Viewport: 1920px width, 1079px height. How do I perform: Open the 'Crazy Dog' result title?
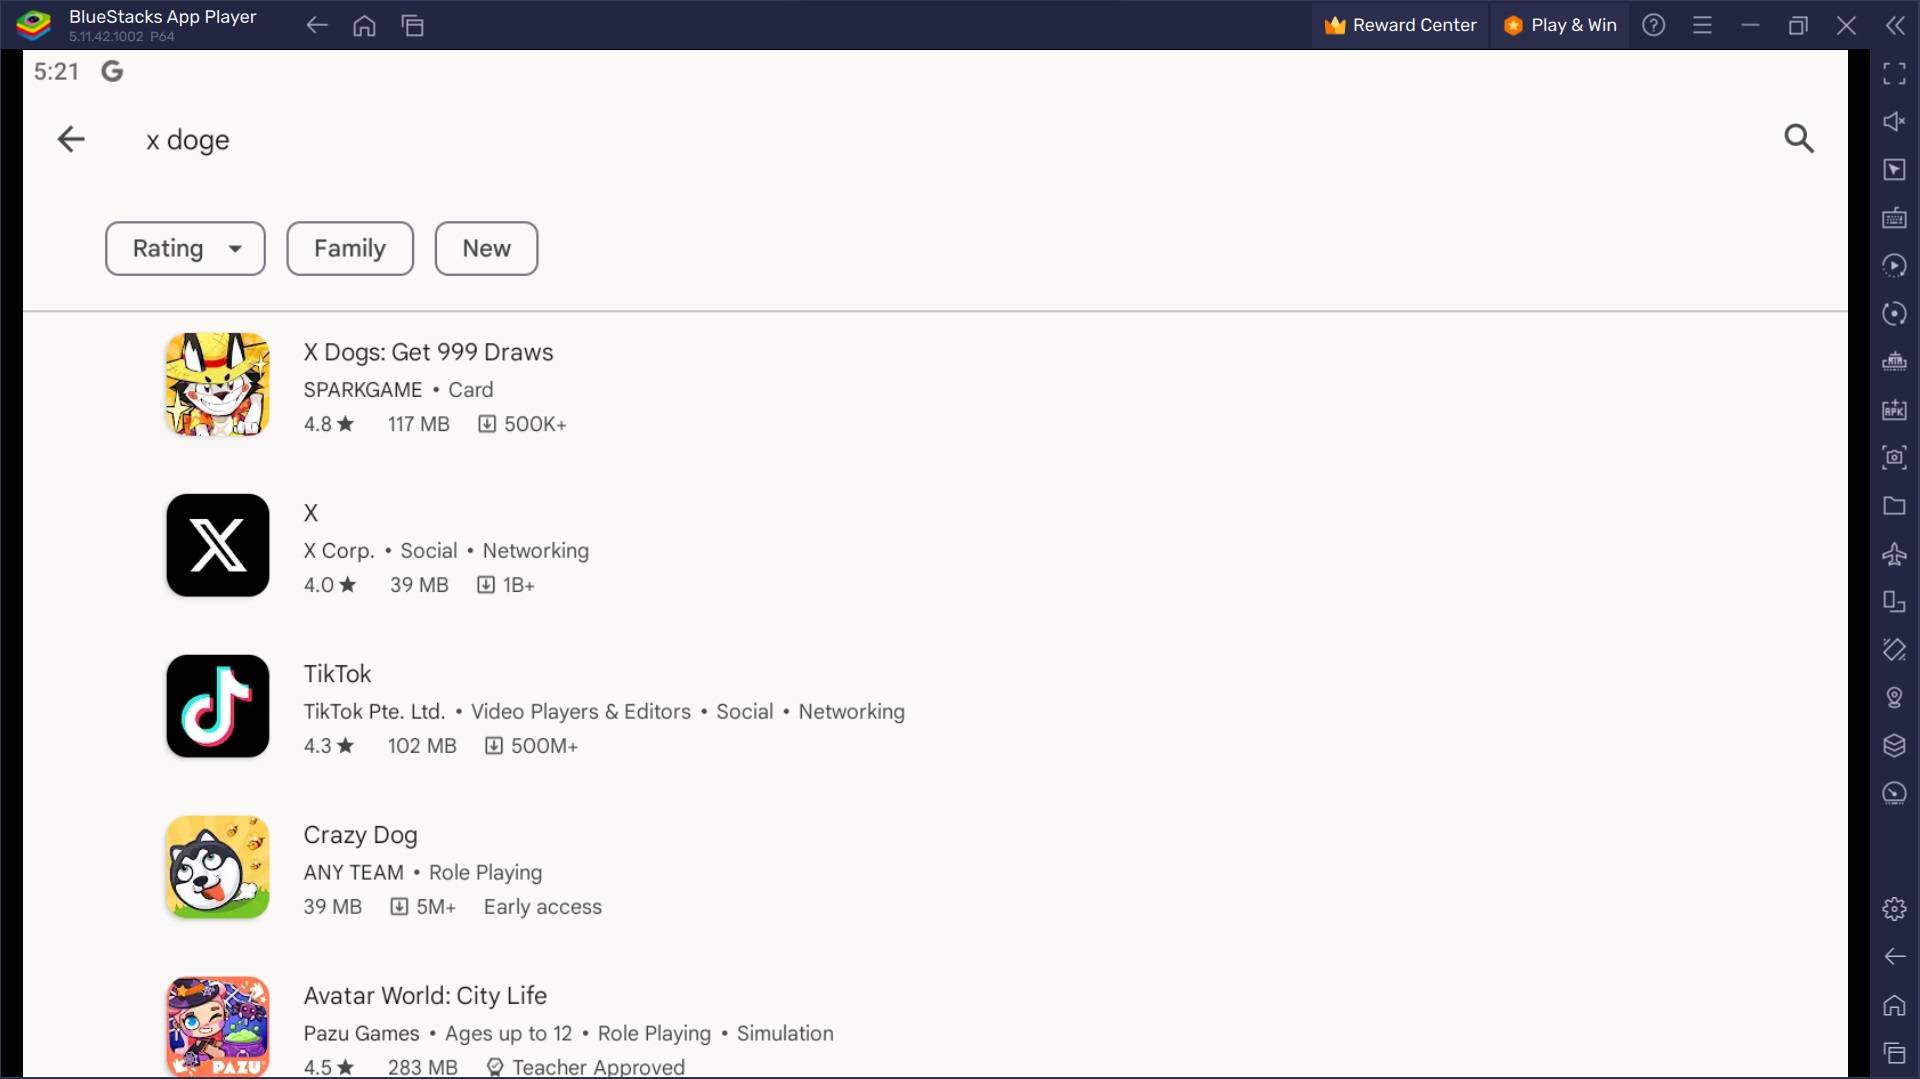(x=360, y=835)
